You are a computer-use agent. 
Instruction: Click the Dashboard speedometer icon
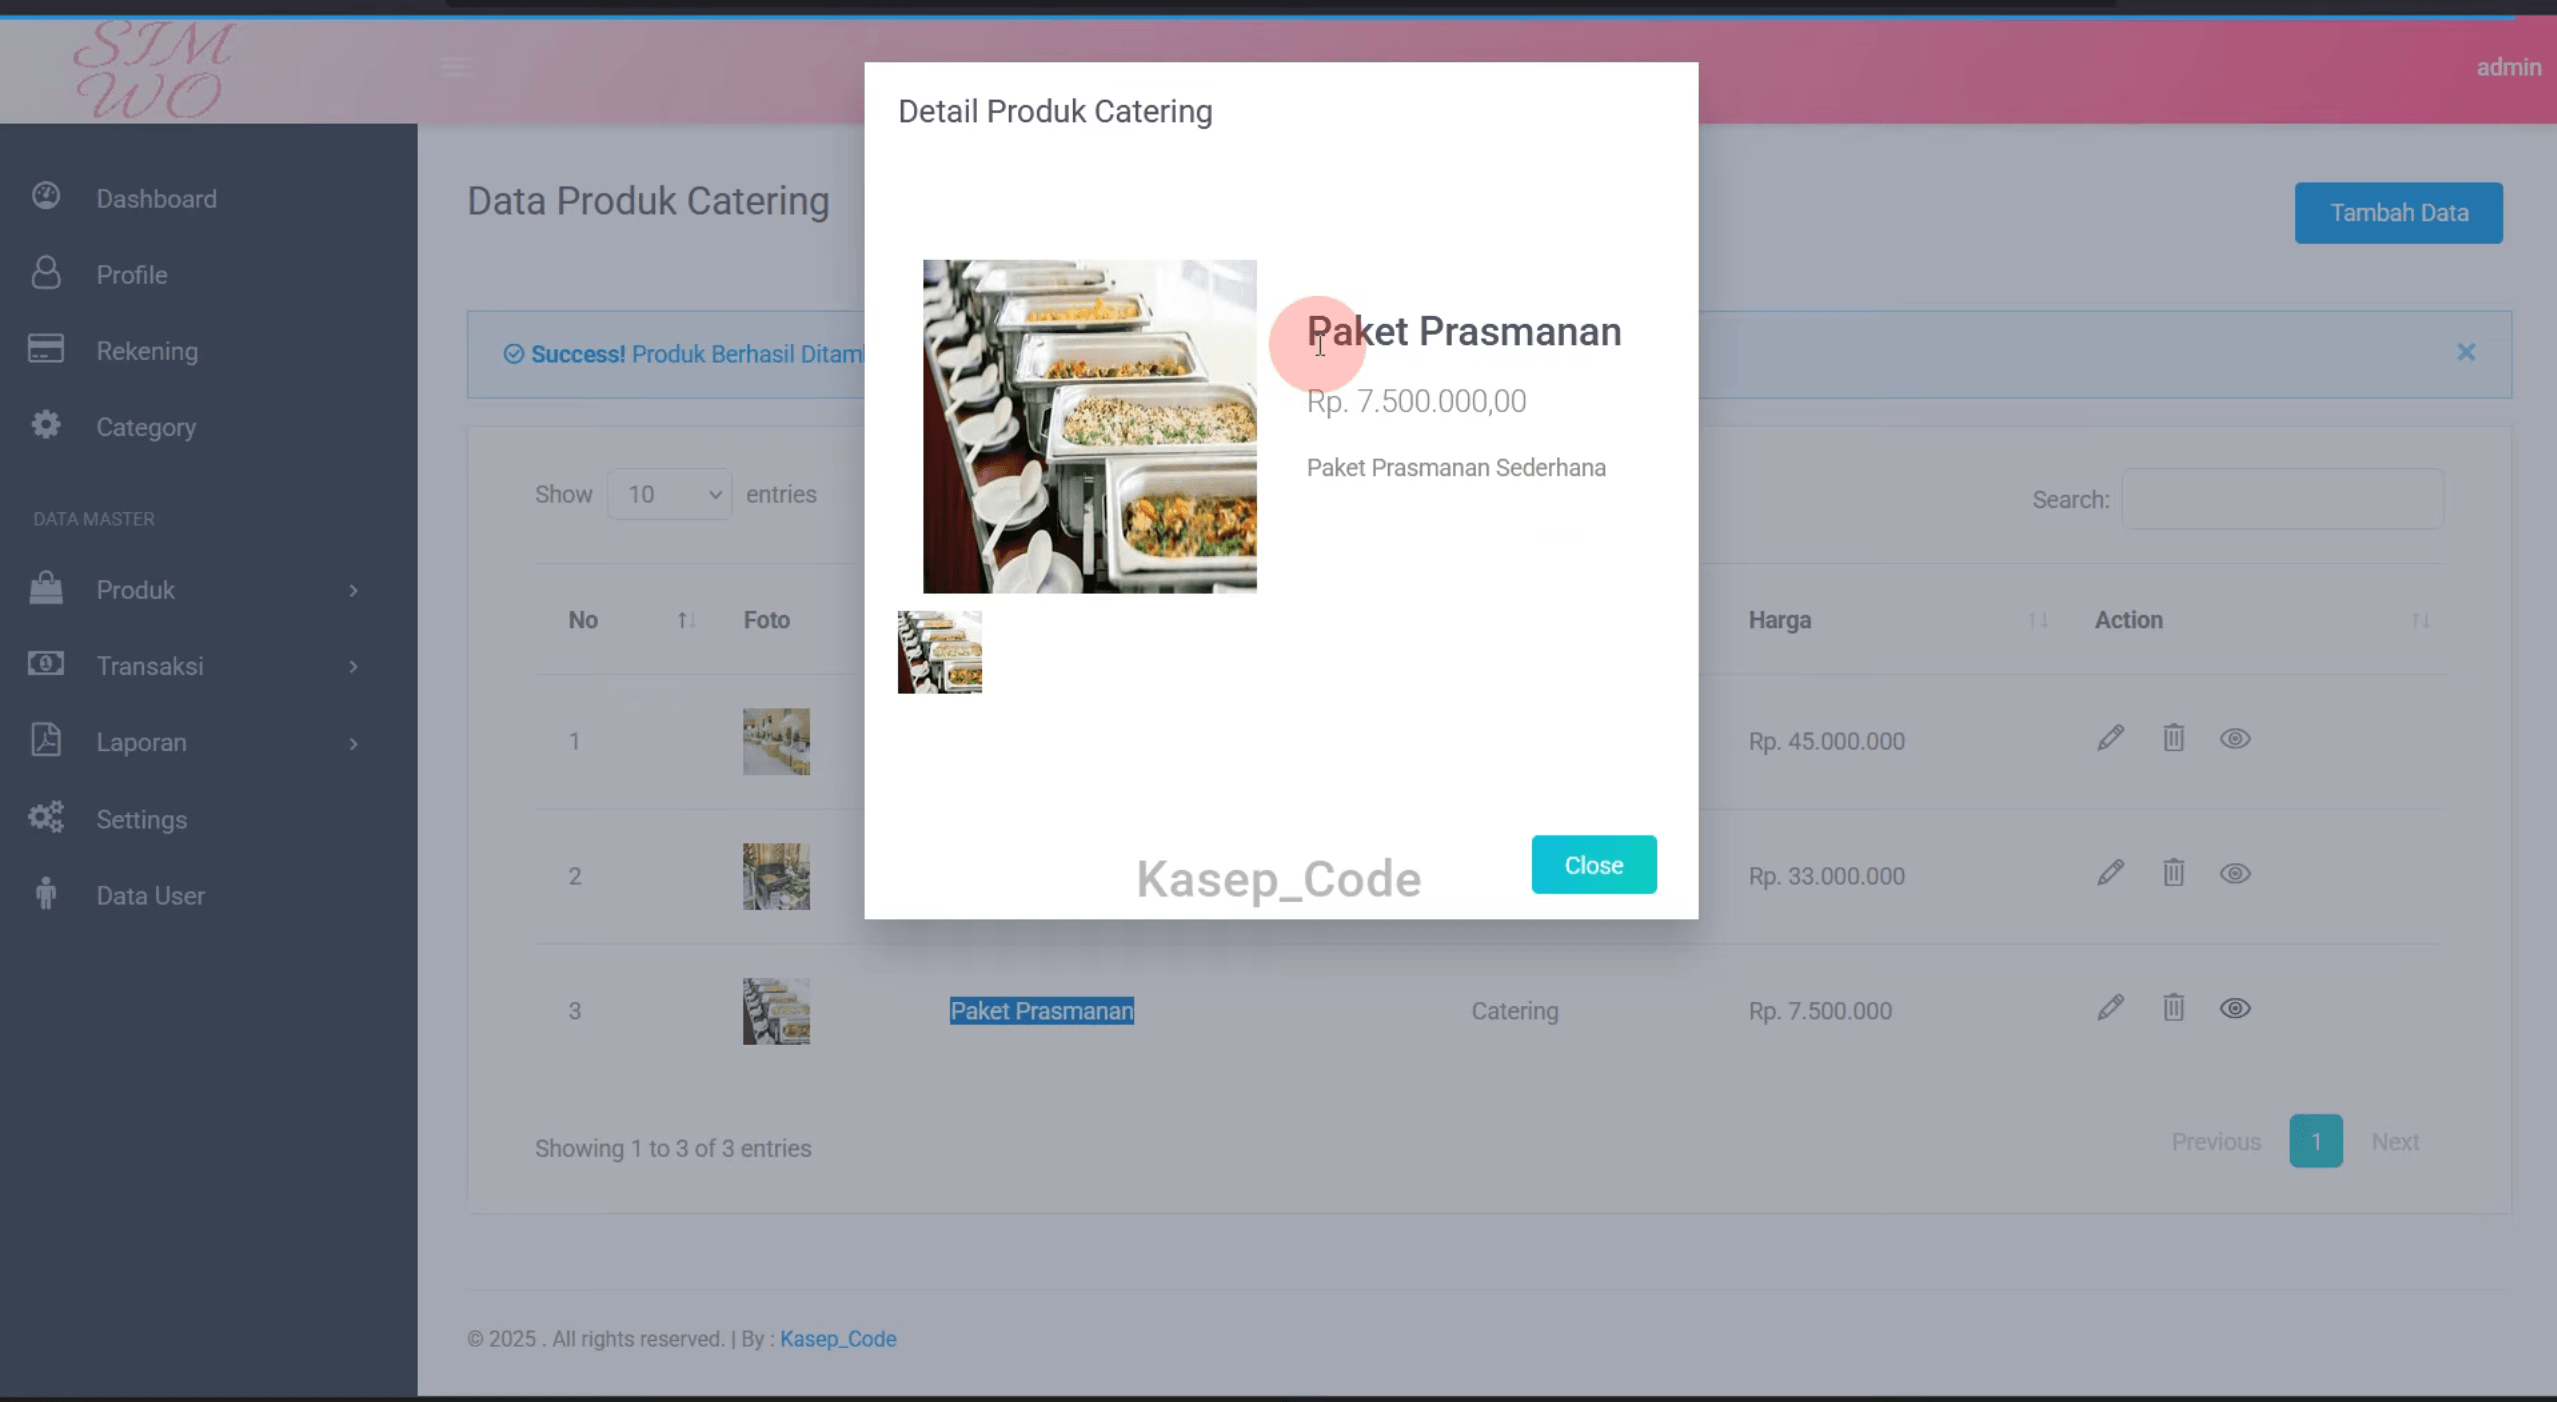click(x=46, y=196)
